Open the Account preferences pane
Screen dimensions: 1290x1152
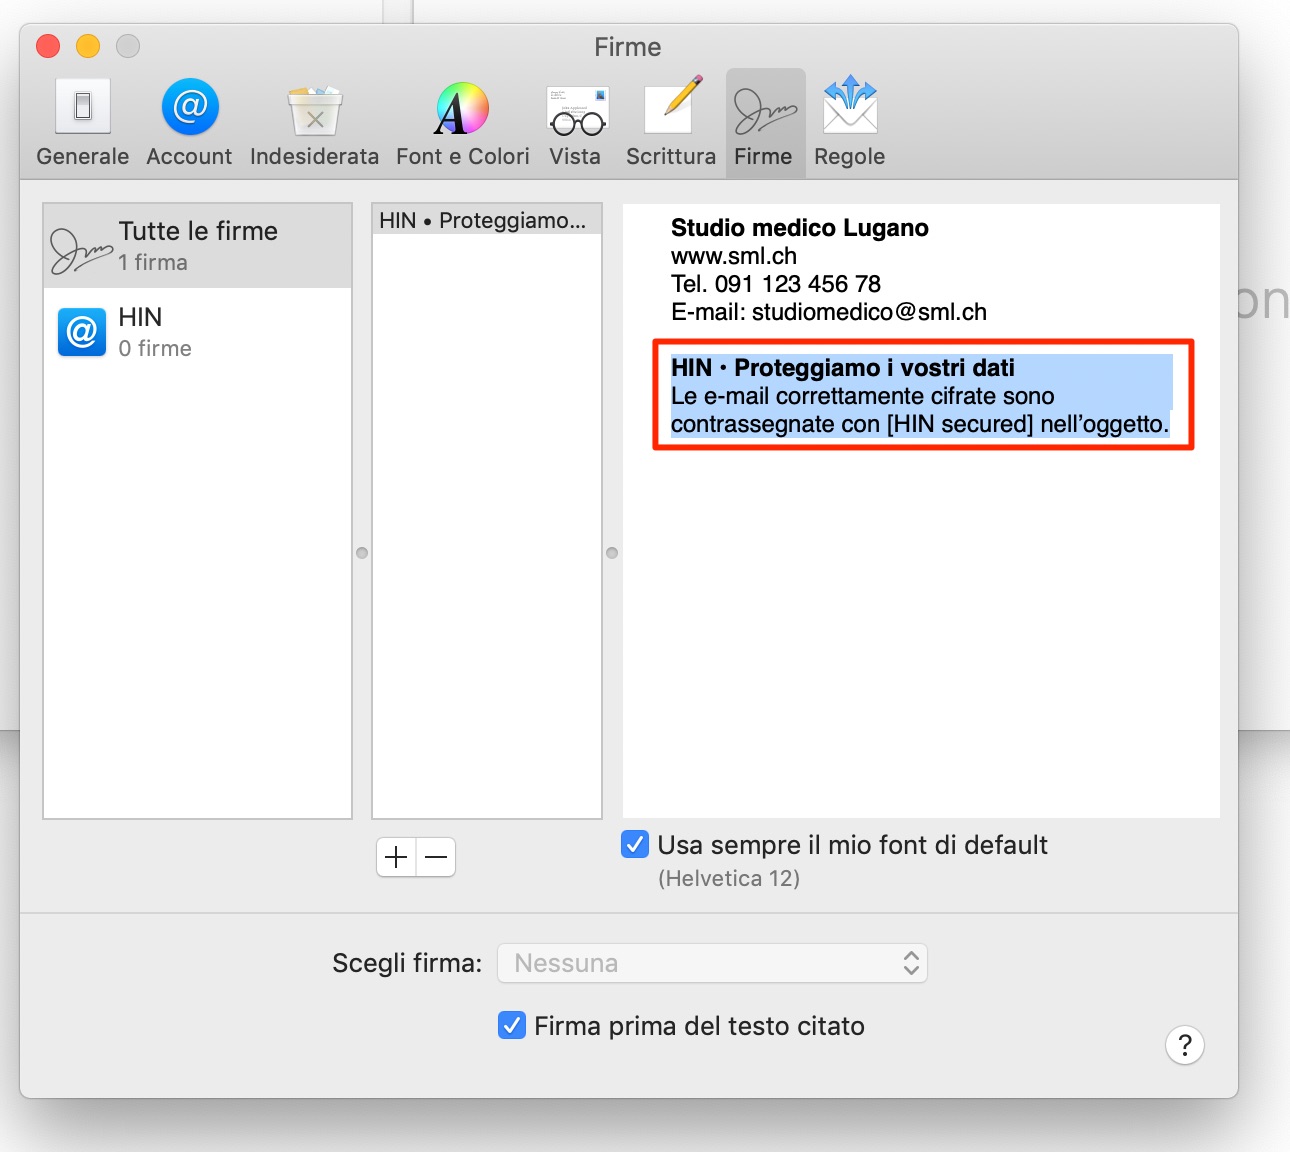(x=189, y=123)
